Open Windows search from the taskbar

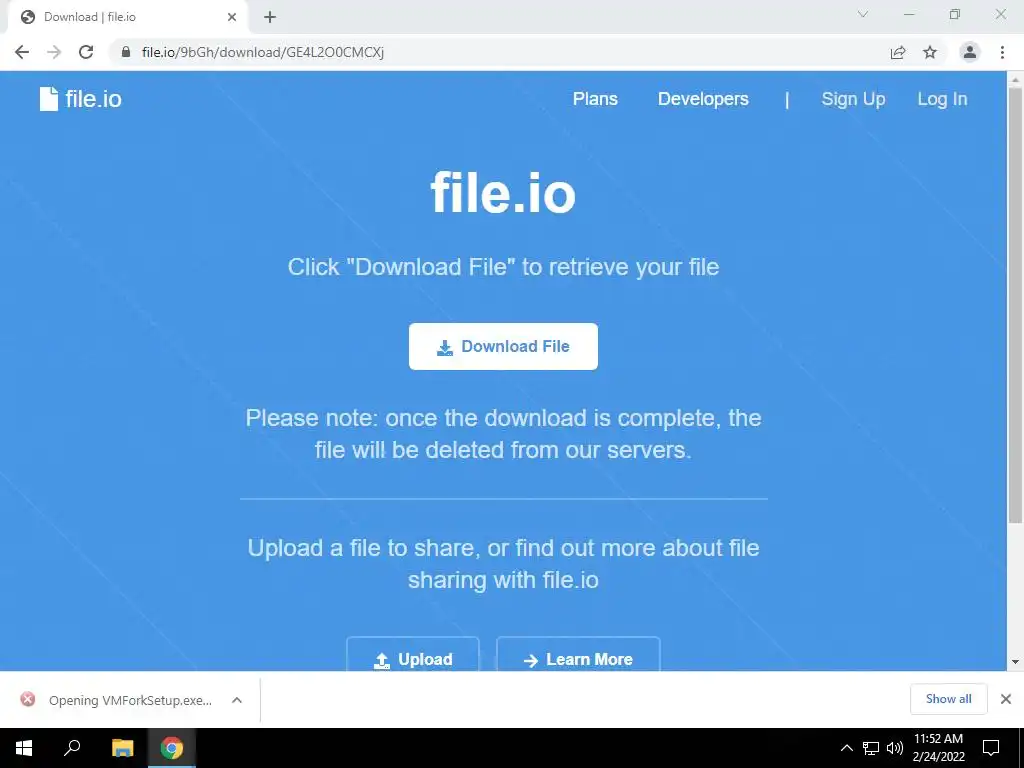click(x=72, y=748)
